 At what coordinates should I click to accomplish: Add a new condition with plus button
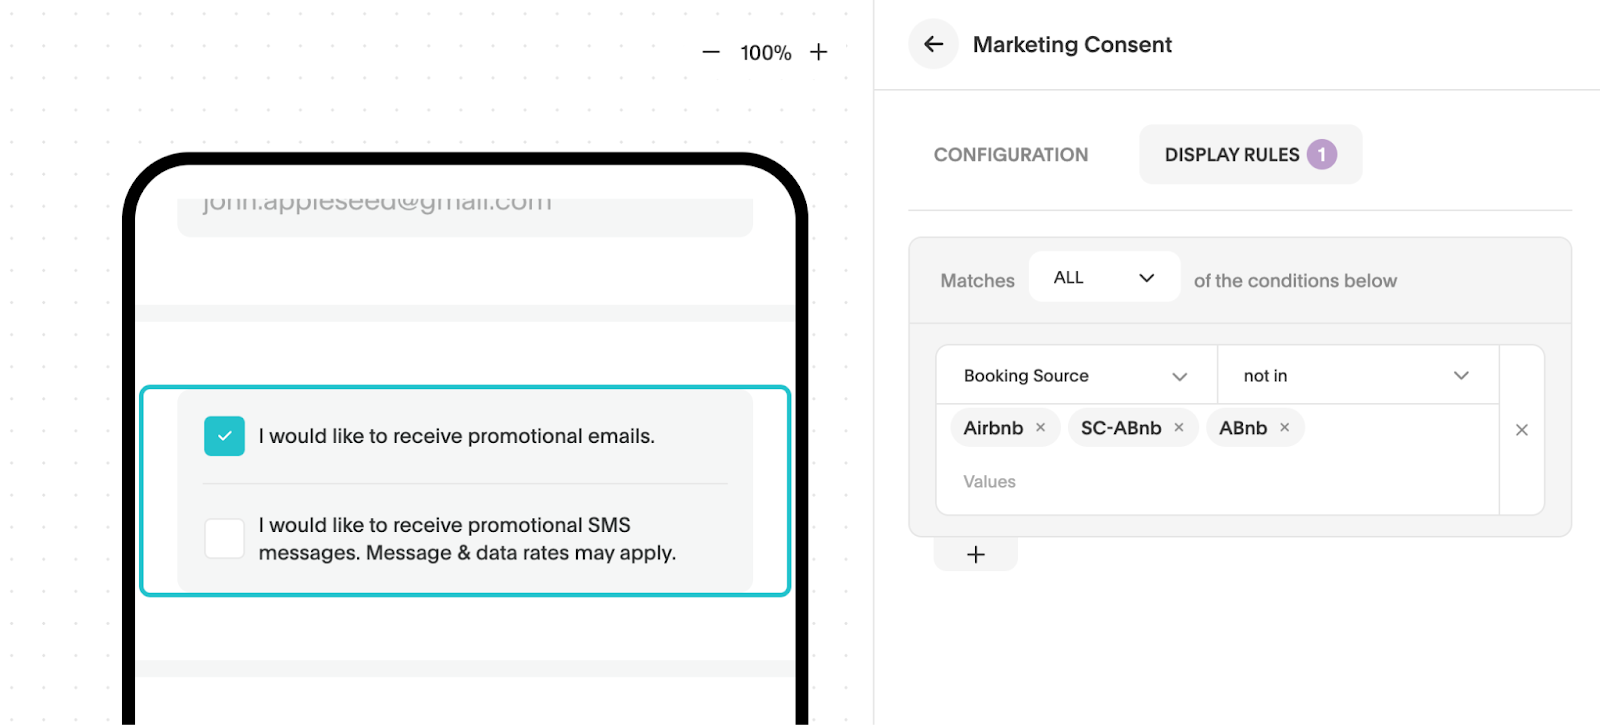click(x=975, y=555)
